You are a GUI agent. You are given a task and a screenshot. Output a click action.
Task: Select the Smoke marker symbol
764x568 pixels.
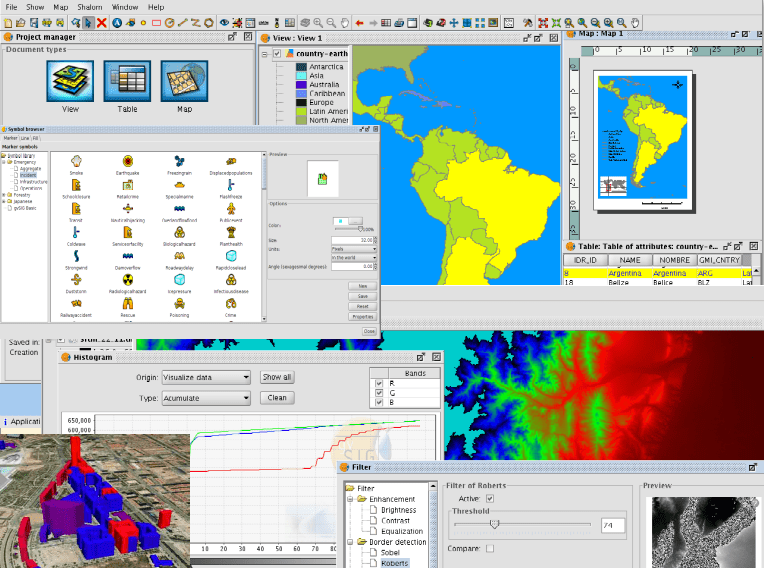click(76, 161)
